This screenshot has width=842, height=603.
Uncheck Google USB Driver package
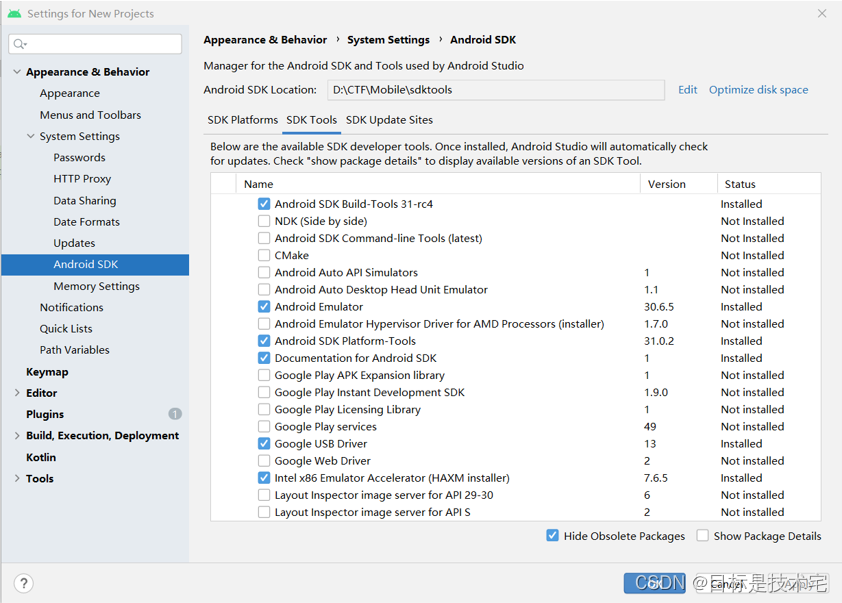264,444
